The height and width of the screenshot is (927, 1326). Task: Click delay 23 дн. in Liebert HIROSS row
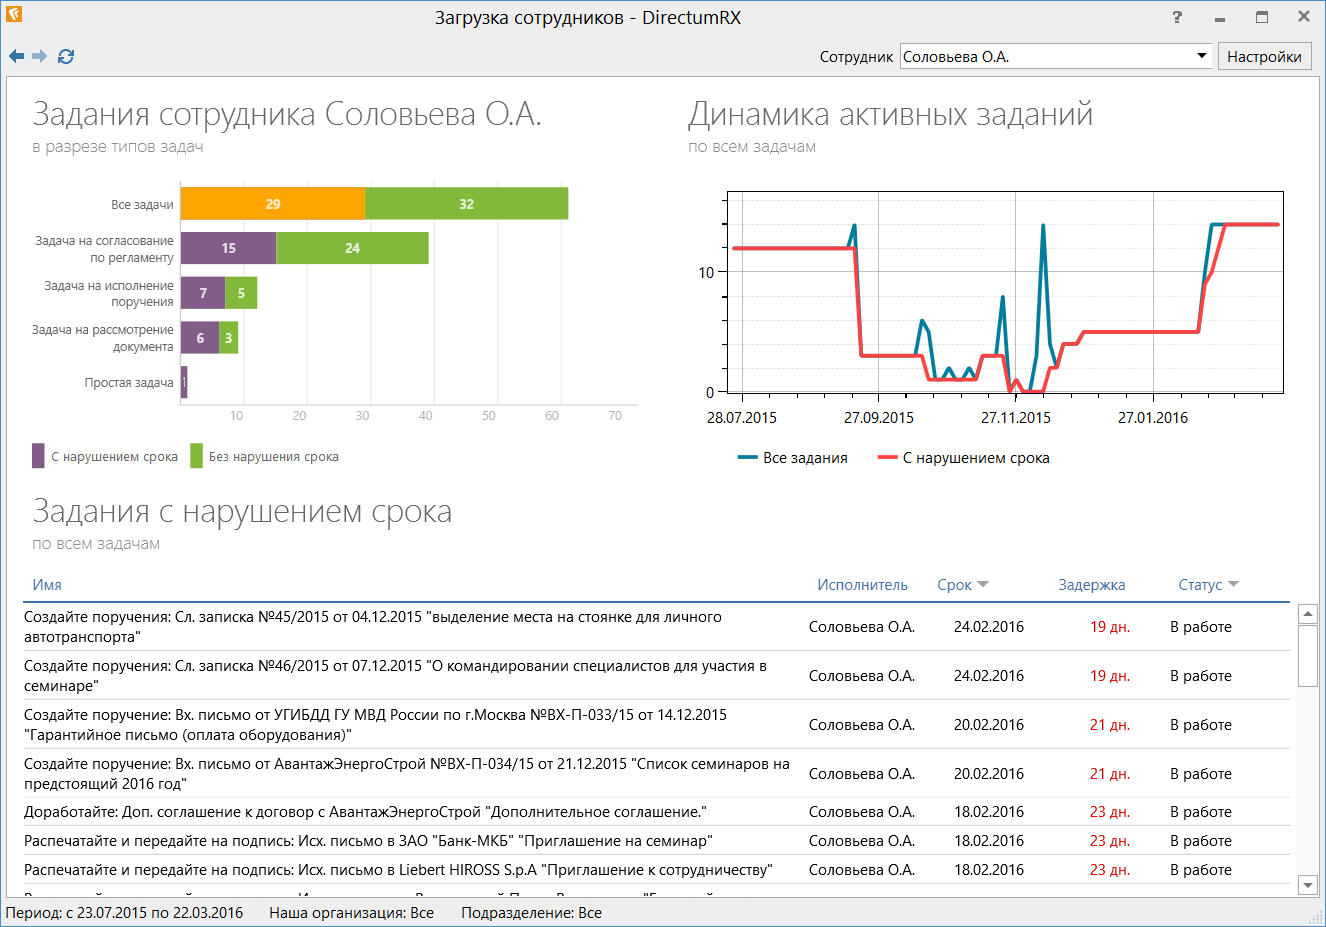pos(1110,870)
